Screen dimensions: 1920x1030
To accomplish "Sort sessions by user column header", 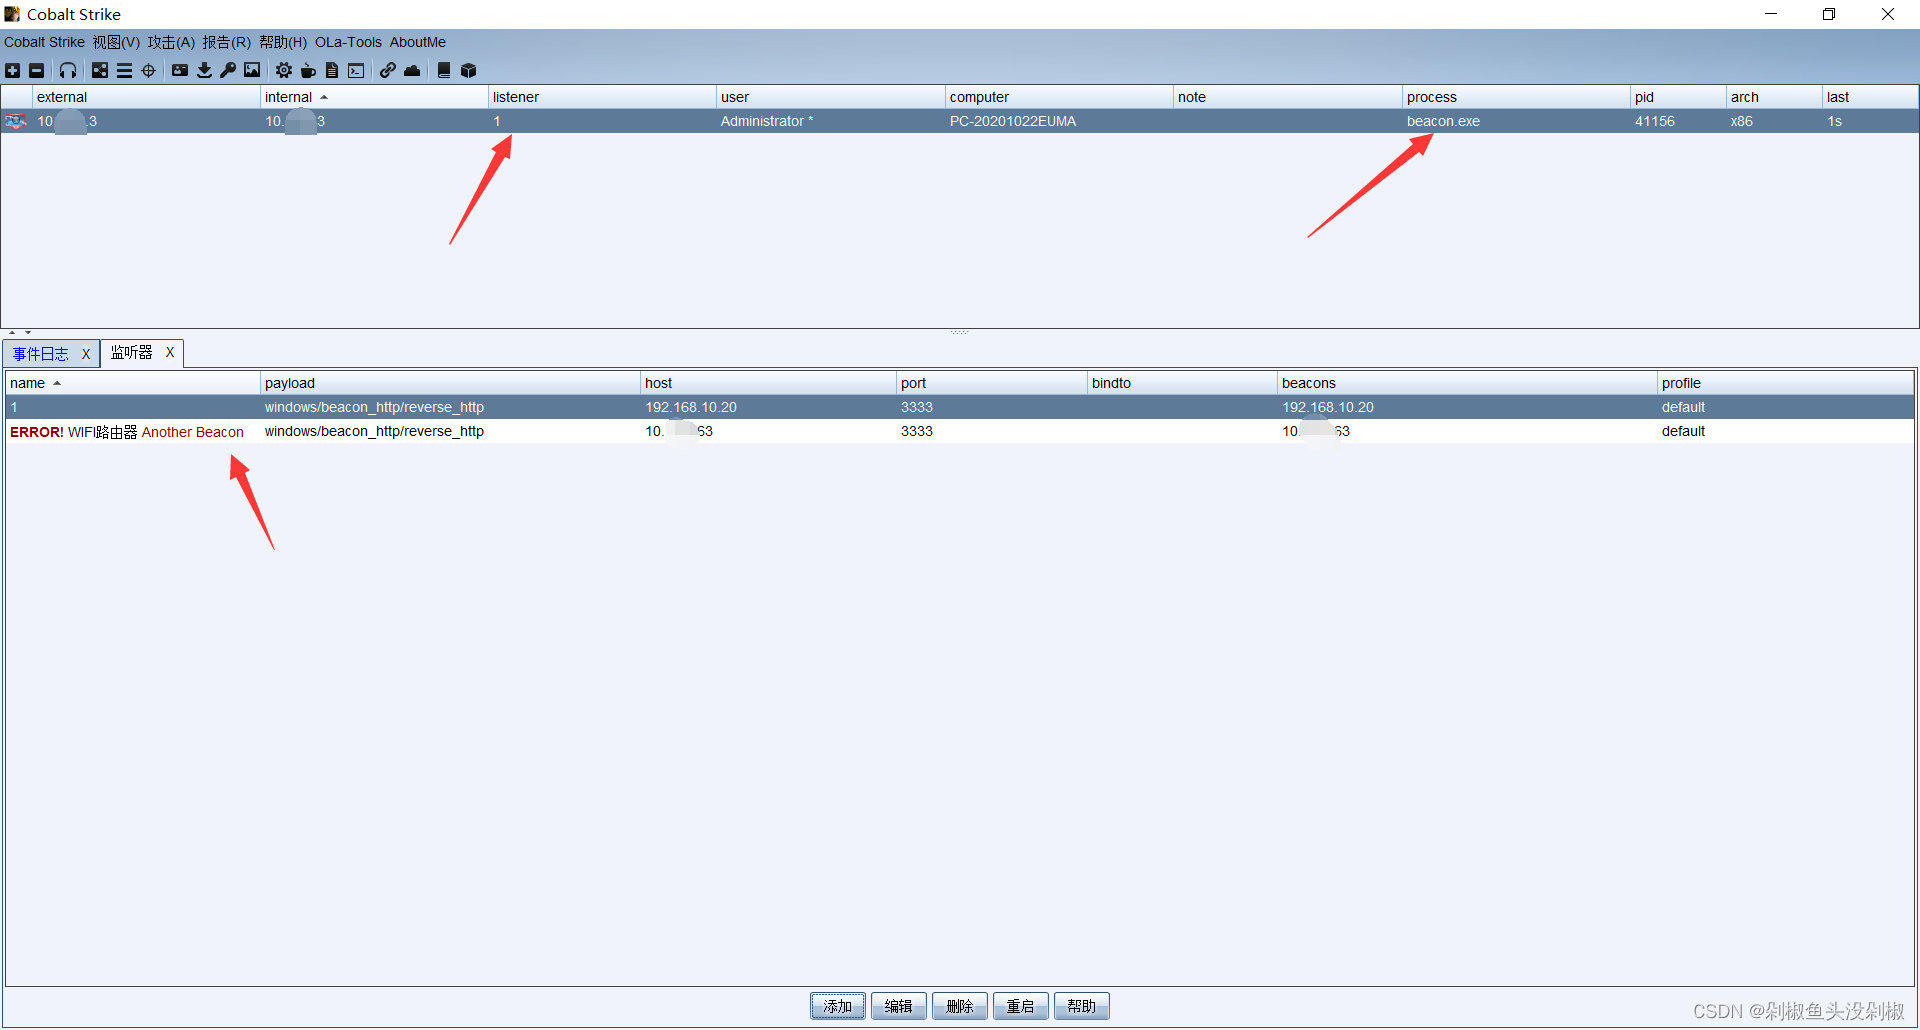I will tap(831, 97).
